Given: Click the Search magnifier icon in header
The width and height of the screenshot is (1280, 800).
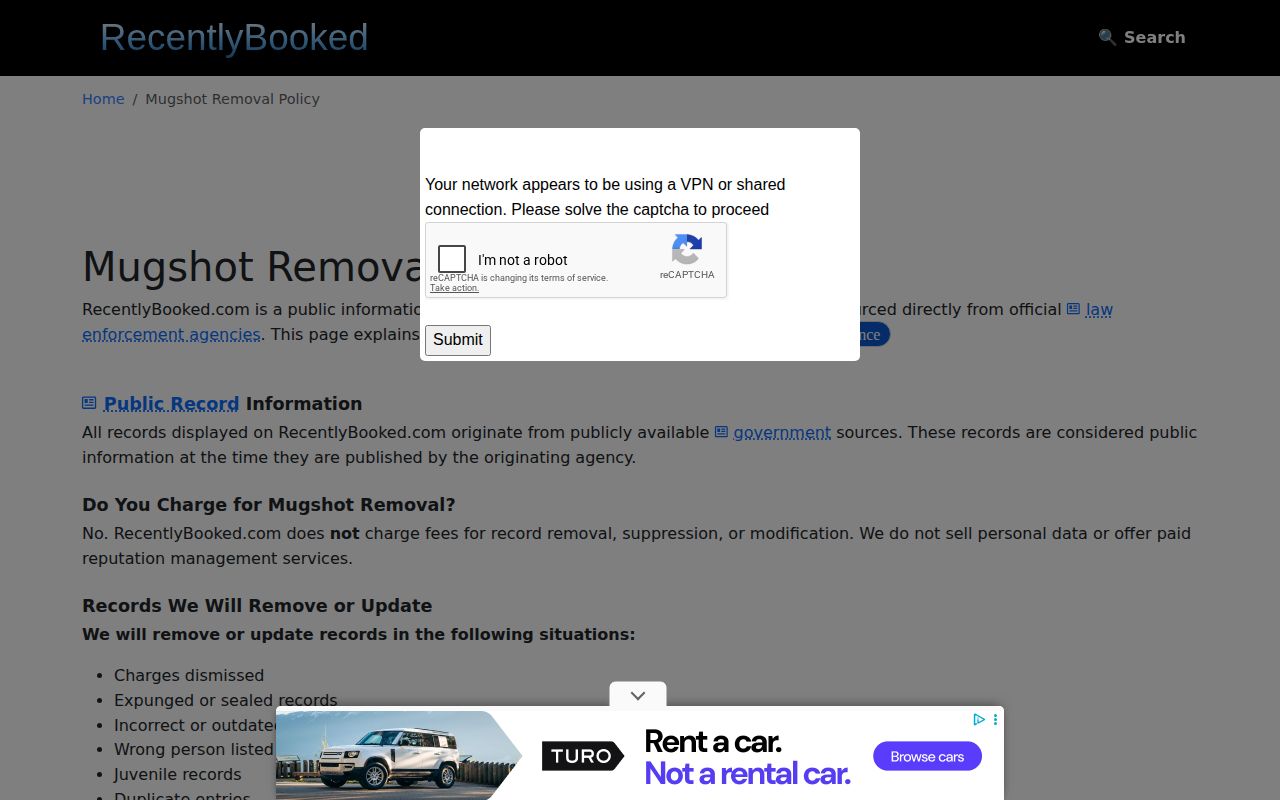Looking at the screenshot, I should coord(1107,37).
